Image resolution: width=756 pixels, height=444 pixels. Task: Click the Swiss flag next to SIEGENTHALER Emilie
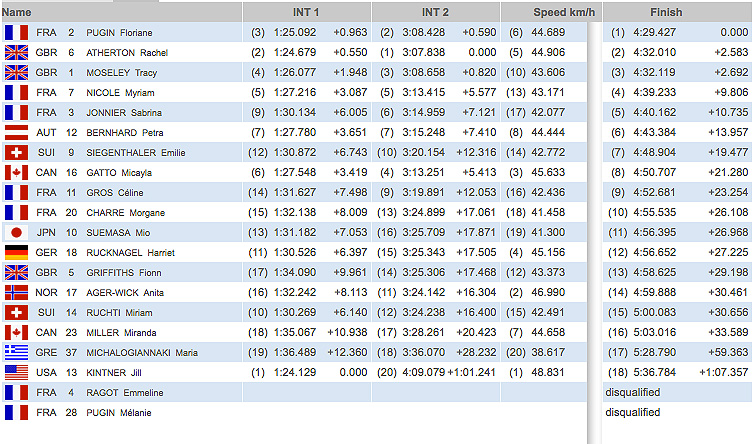[x=16, y=152]
